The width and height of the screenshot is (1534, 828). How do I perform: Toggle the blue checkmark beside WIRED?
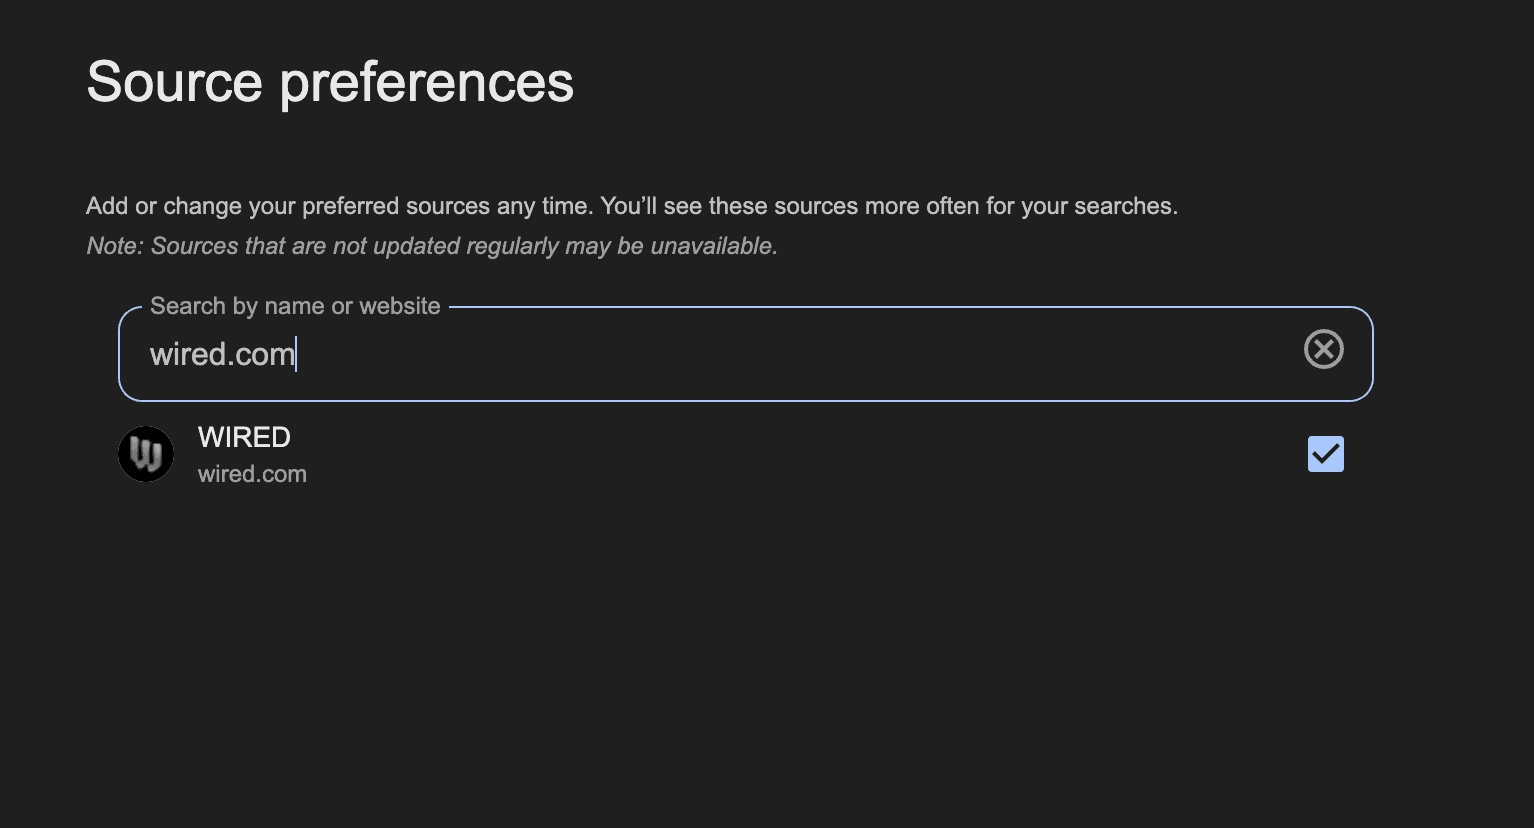(1325, 454)
